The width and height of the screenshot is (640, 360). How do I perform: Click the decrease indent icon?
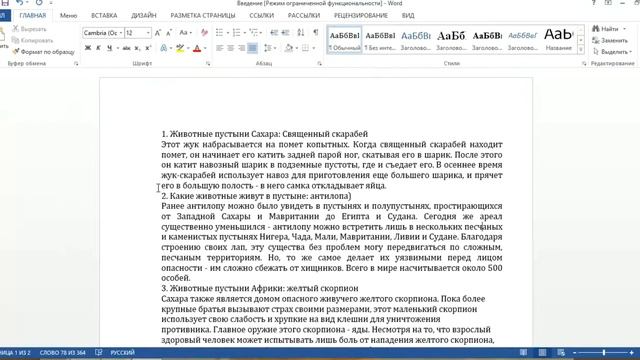(x=274, y=33)
